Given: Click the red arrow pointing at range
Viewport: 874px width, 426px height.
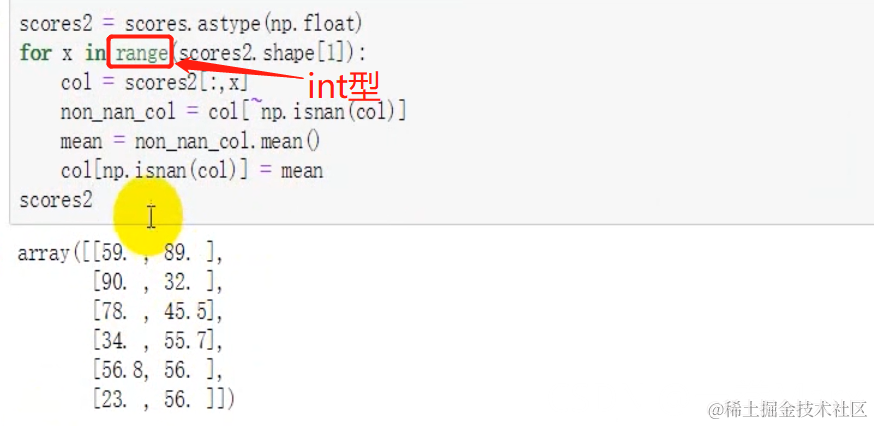Looking at the screenshot, I should 242,69.
